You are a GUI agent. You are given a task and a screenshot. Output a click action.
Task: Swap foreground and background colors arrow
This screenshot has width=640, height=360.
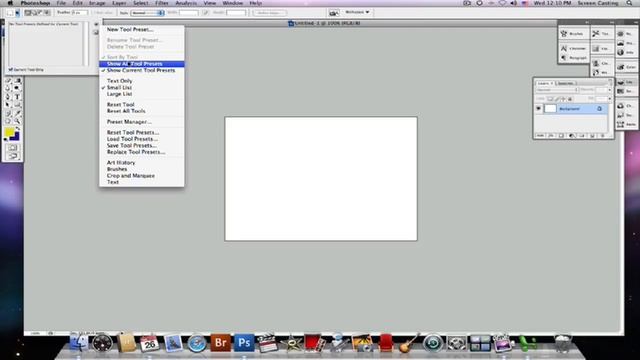click(x=18, y=128)
